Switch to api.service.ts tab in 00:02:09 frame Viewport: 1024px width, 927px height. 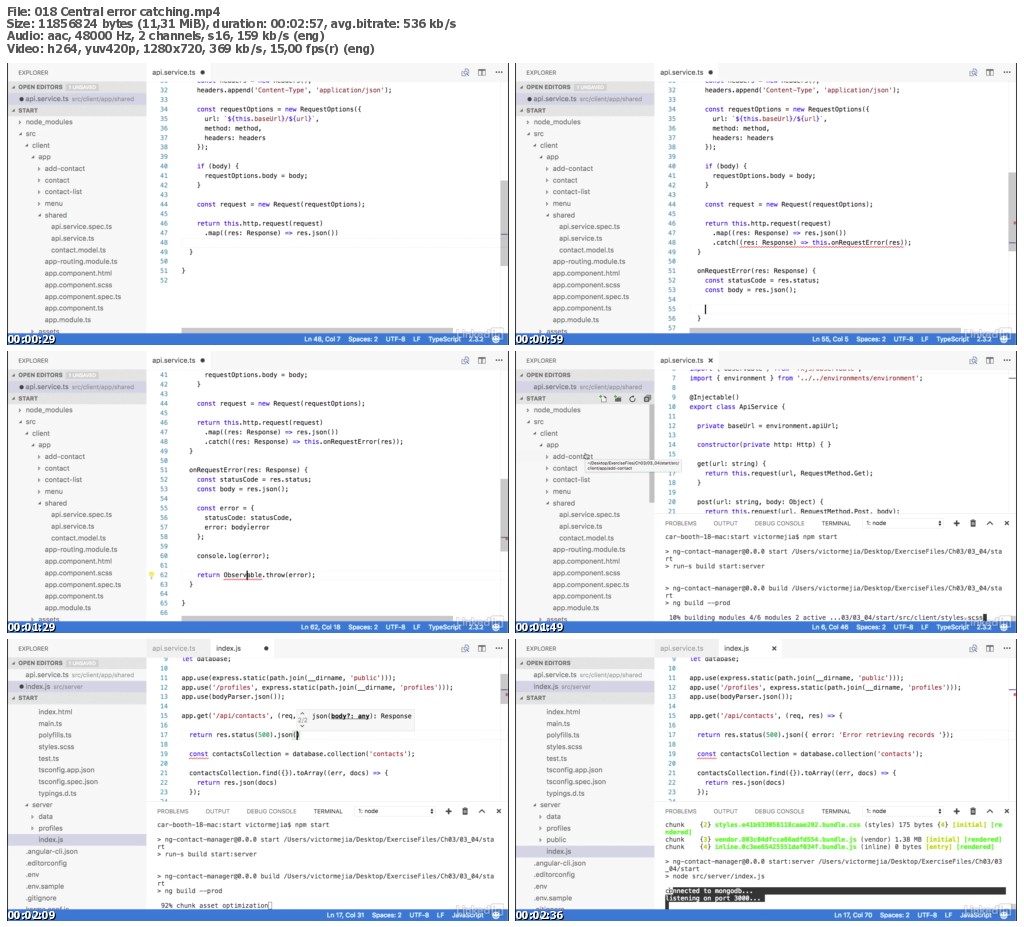pyautogui.click(x=174, y=649)
